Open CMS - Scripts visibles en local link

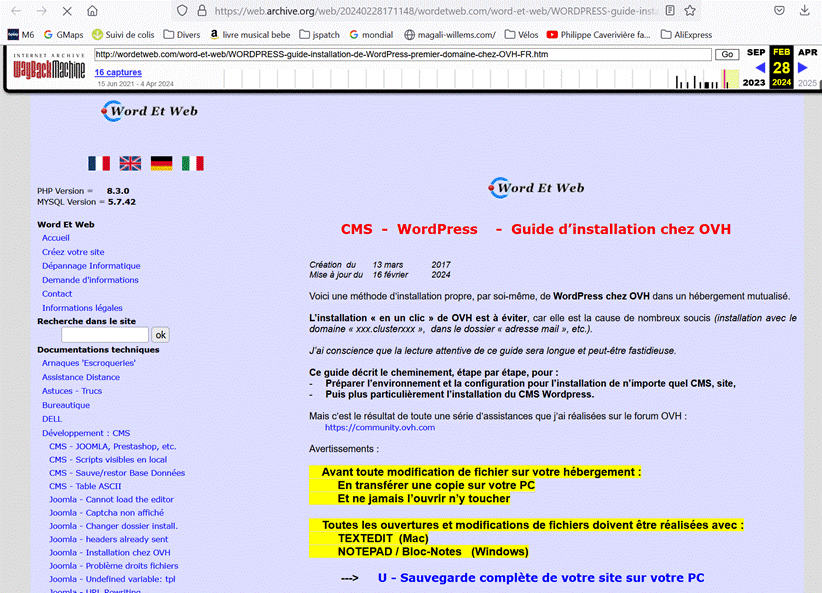[108, 460]
